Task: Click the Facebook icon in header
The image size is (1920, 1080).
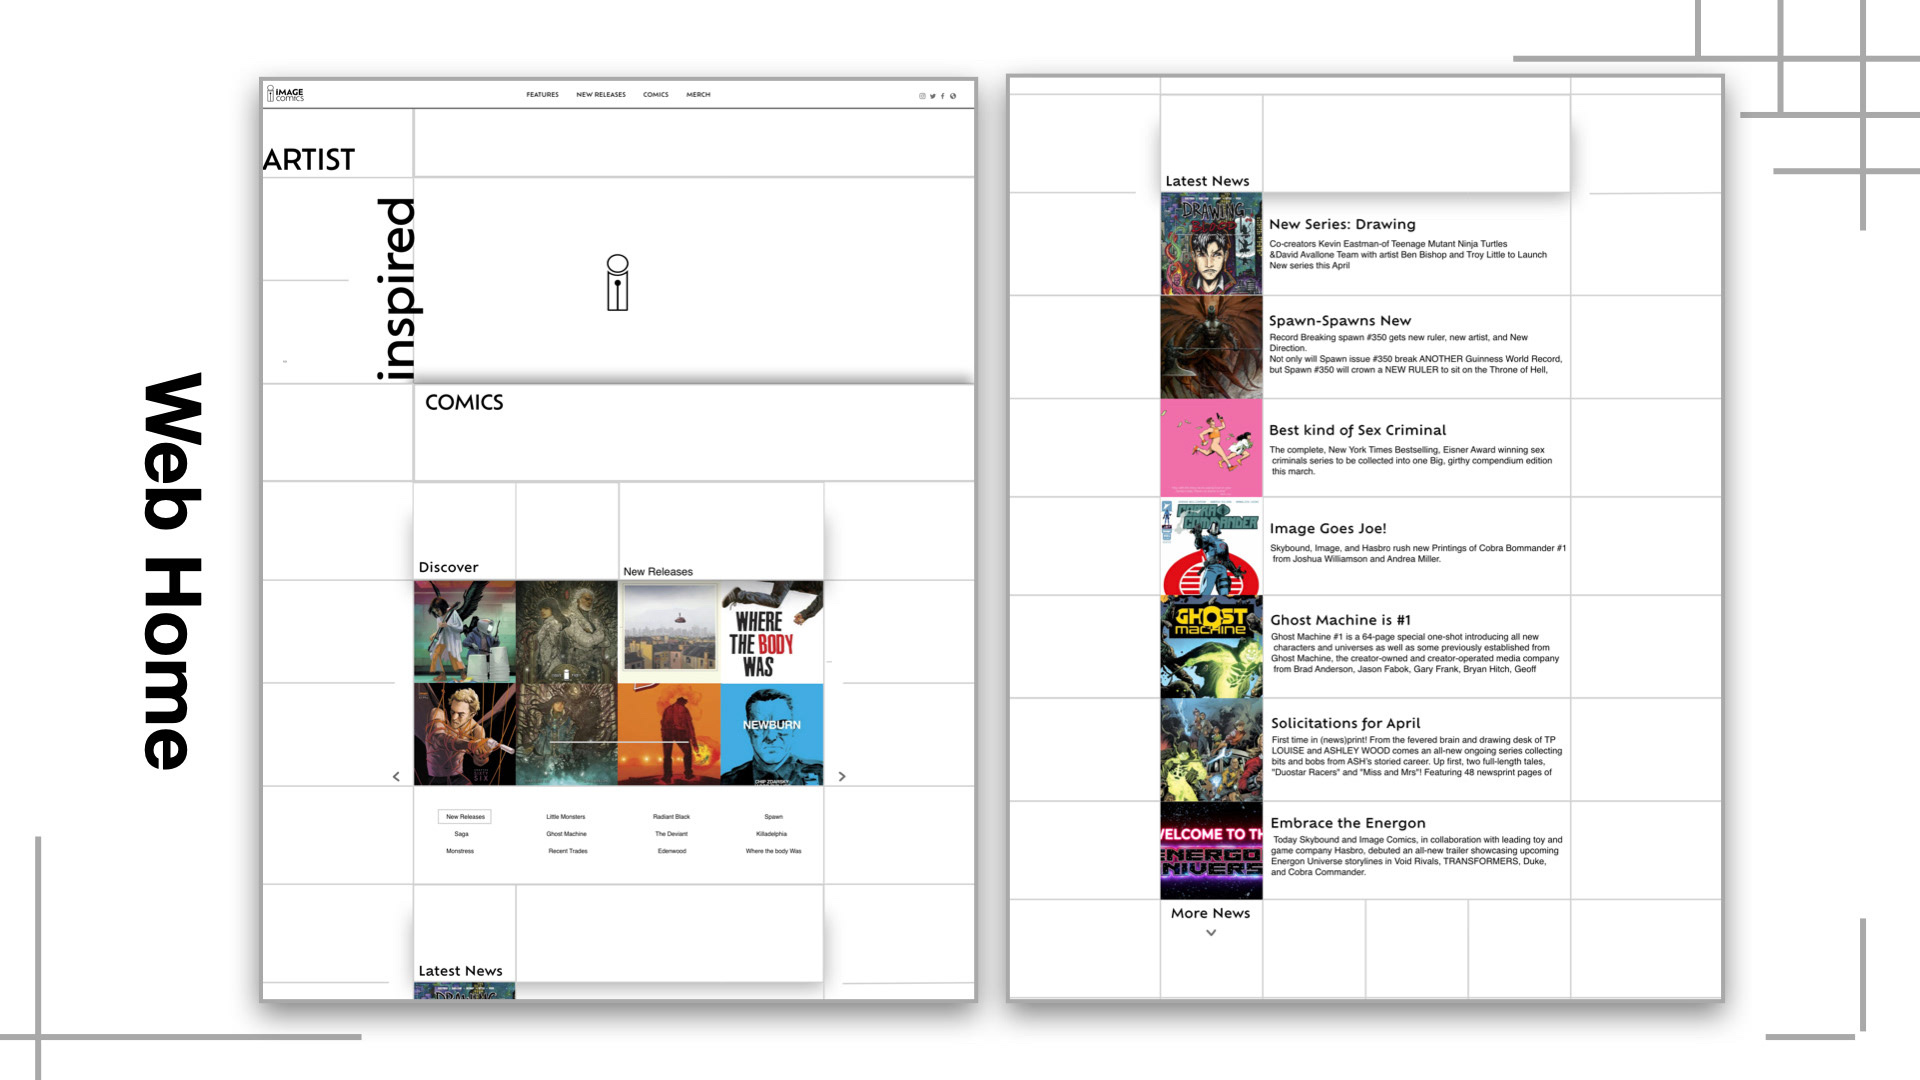Action: pyautogui.click(x=942, y=96)
